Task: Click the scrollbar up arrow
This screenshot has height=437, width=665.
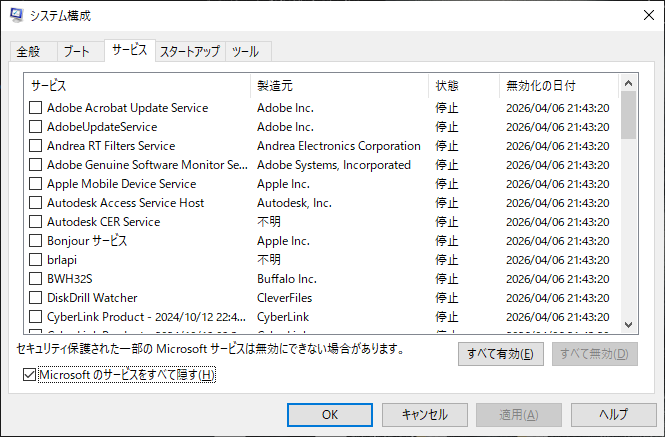Action: tap(629, 83)
